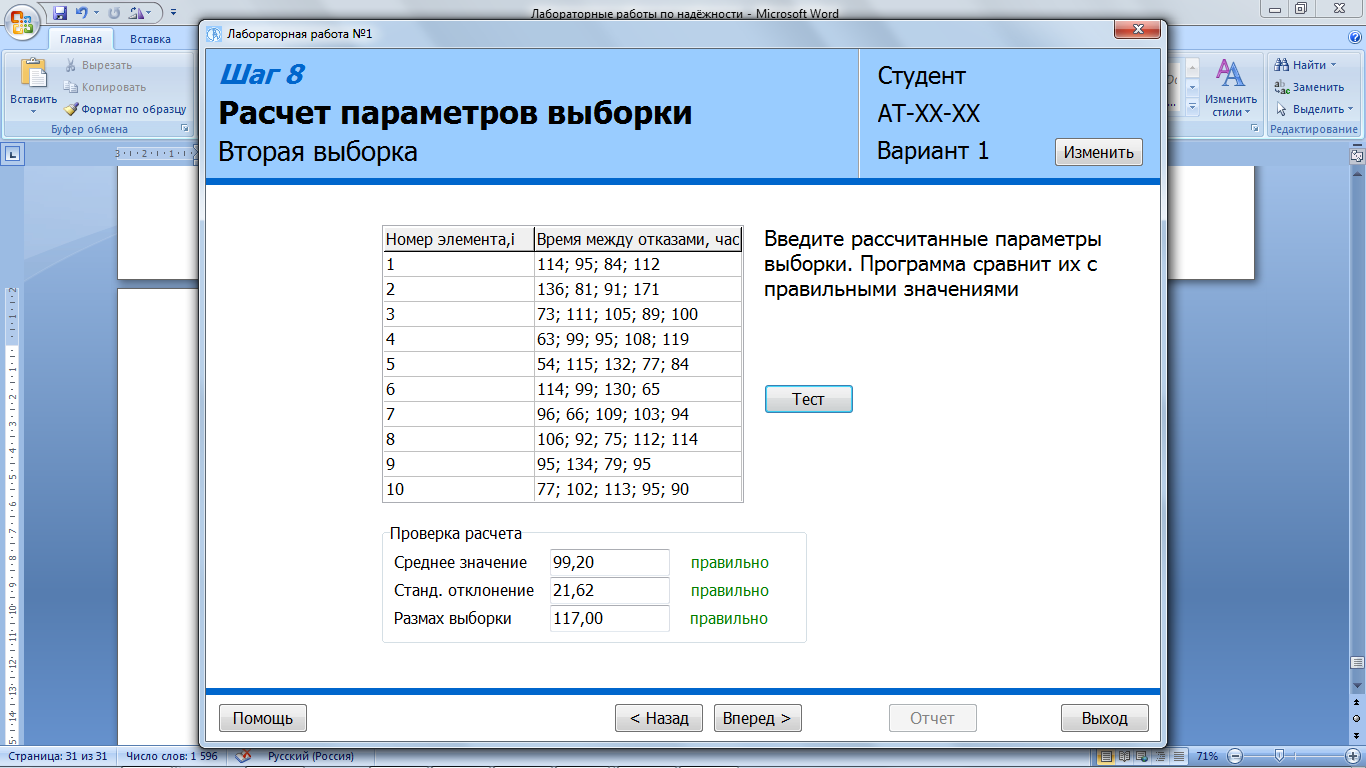
Task: Click Время между отказами column header
Action: pyautogui.click(x=638, y=239)
